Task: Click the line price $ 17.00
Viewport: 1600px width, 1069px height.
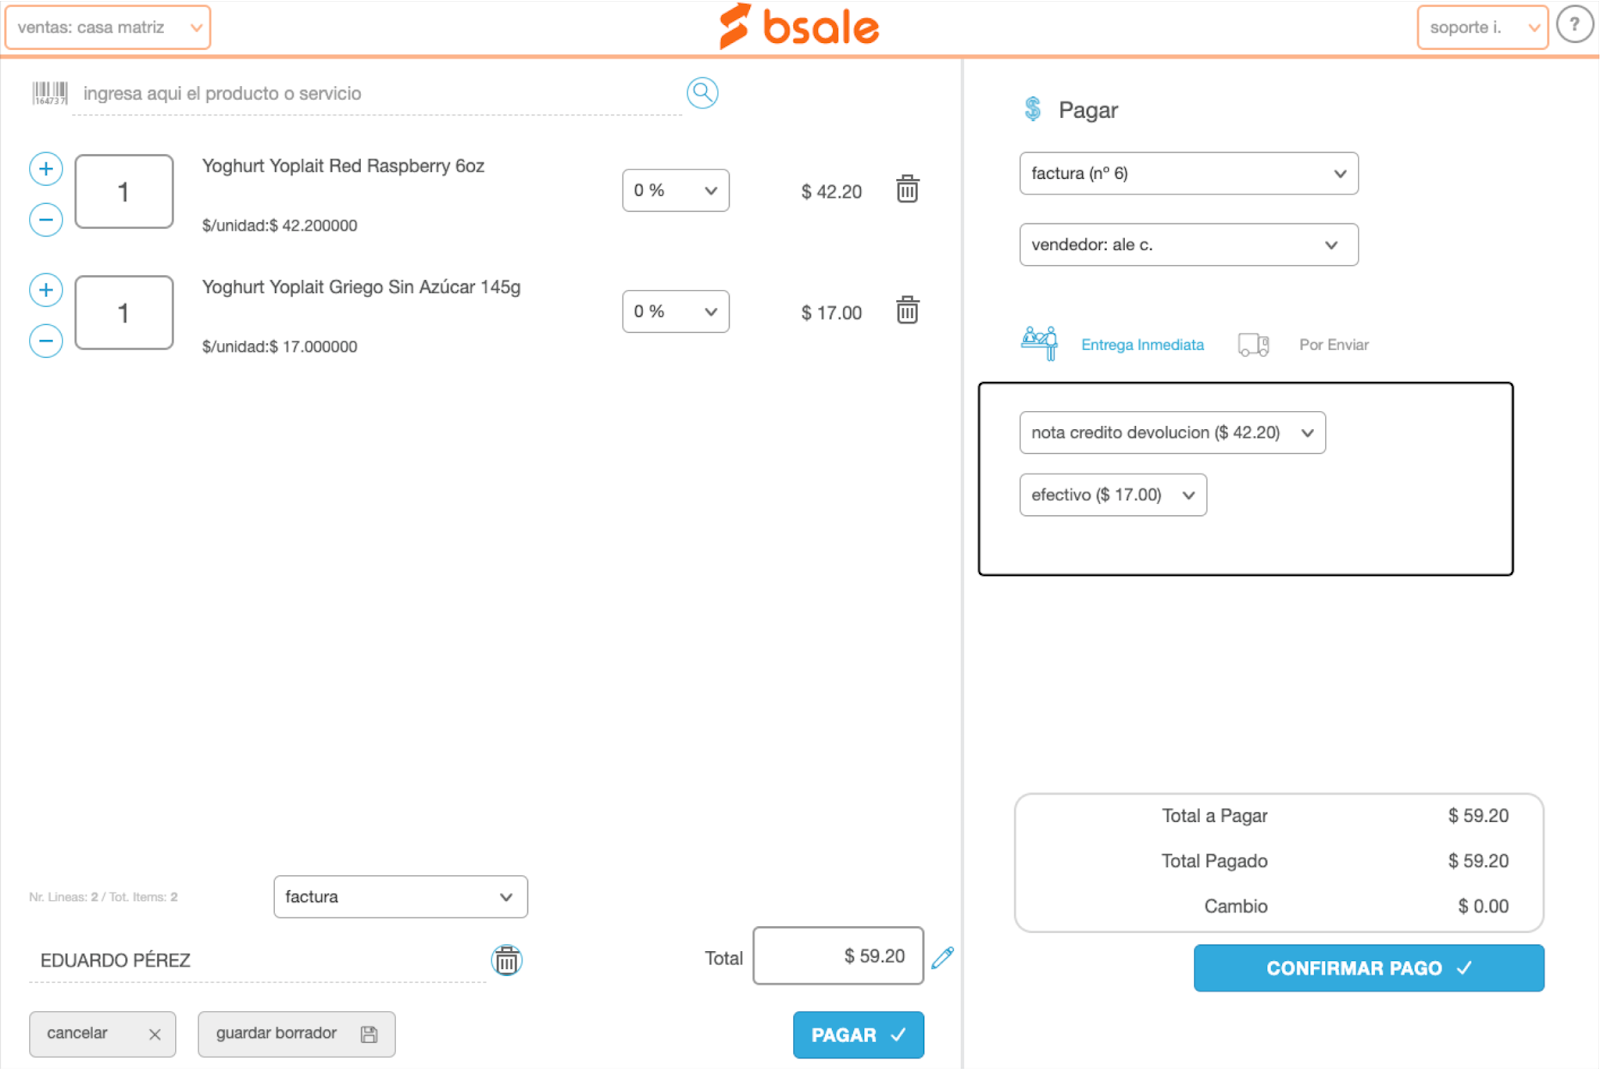Action: [x=831, y=313]
